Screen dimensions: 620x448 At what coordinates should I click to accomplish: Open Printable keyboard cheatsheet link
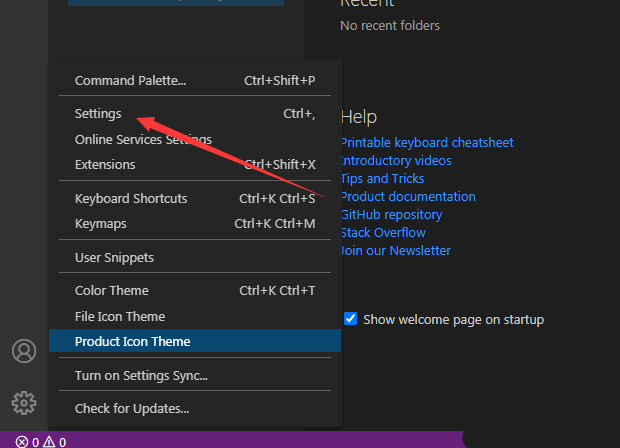(427, 143)
